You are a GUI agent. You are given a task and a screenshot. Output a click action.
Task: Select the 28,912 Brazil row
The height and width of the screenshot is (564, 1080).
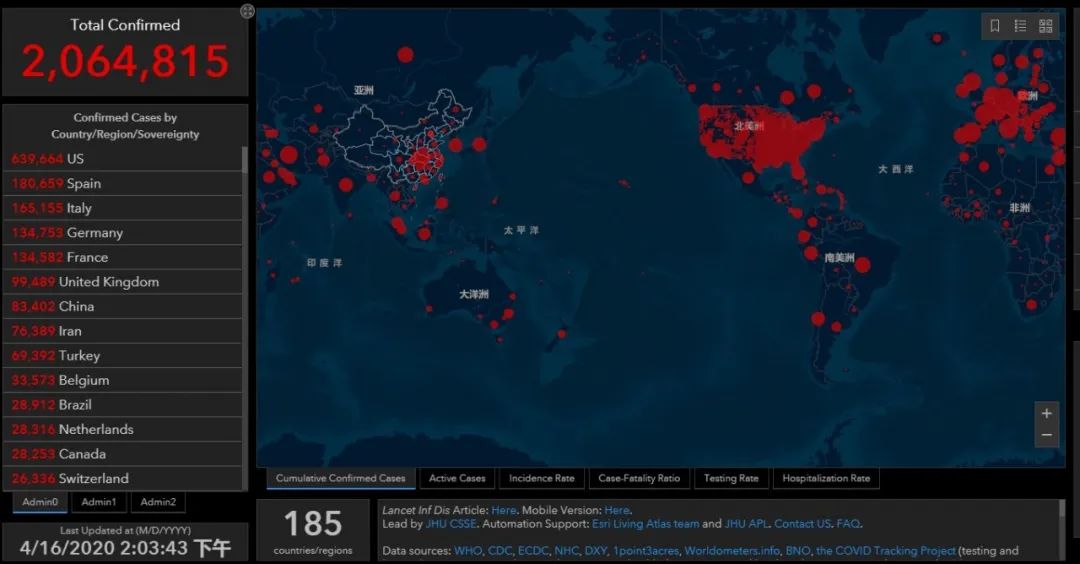click(x=123, y=405)
